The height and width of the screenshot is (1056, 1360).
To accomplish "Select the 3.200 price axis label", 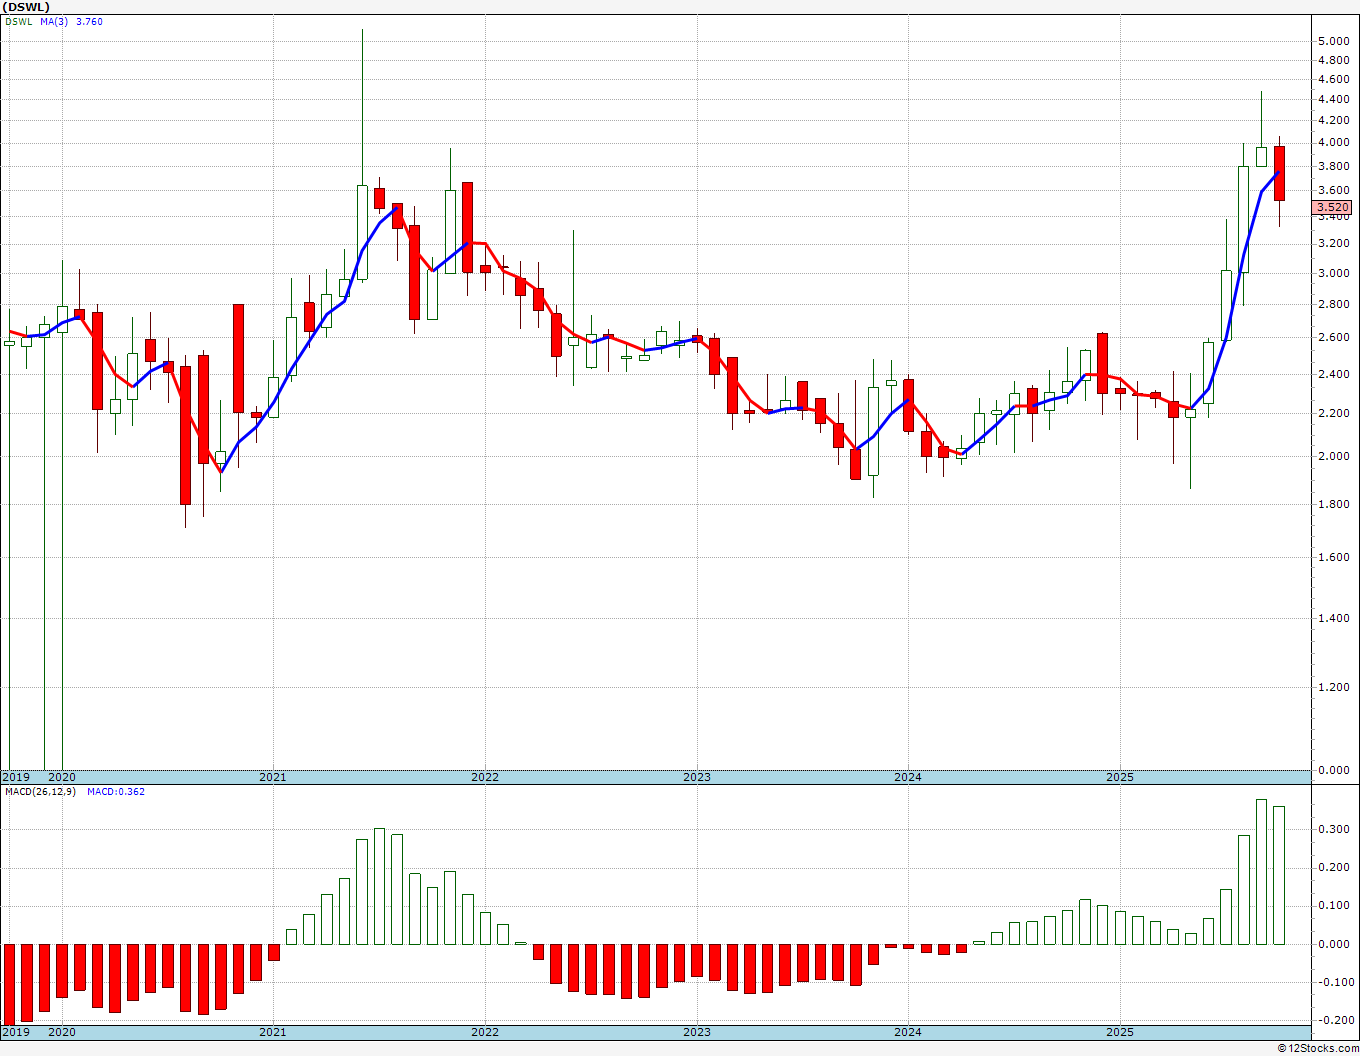I will click(x=1333, y=243).
